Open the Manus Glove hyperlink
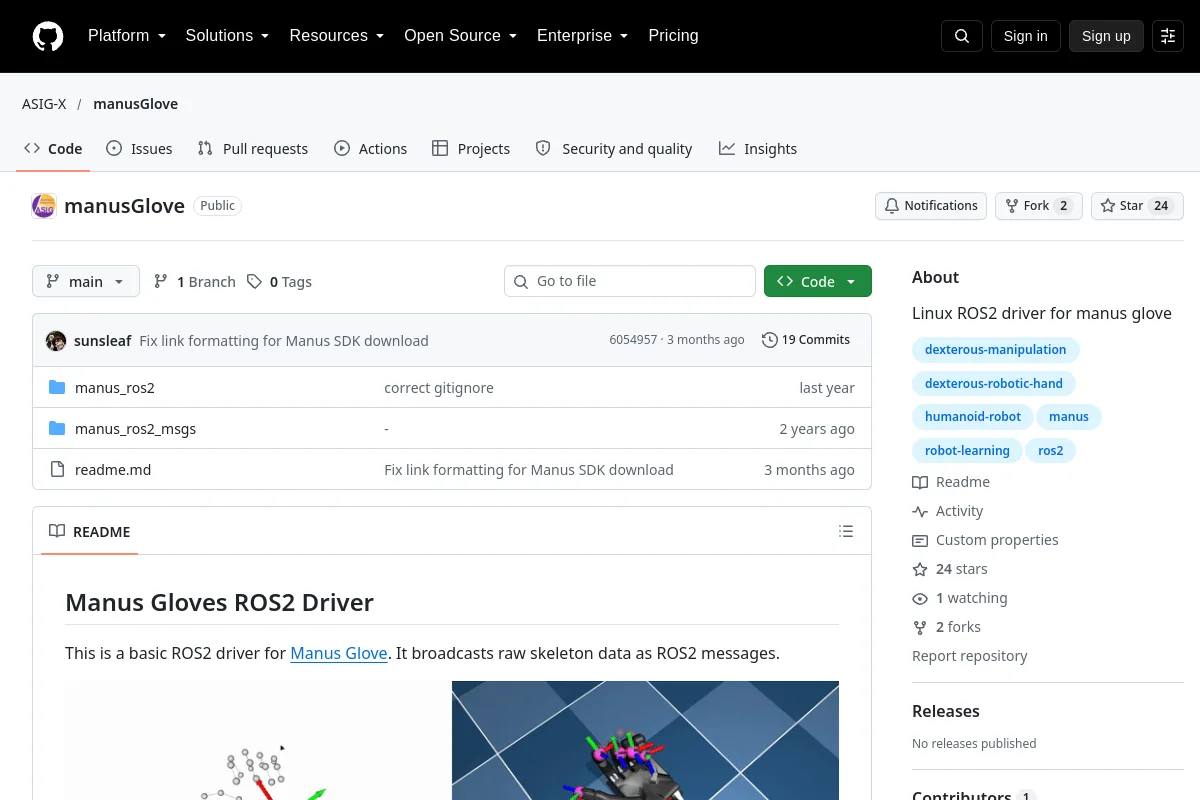The width and height of the screenshot is (1200, 800). (x=339, y=653)
